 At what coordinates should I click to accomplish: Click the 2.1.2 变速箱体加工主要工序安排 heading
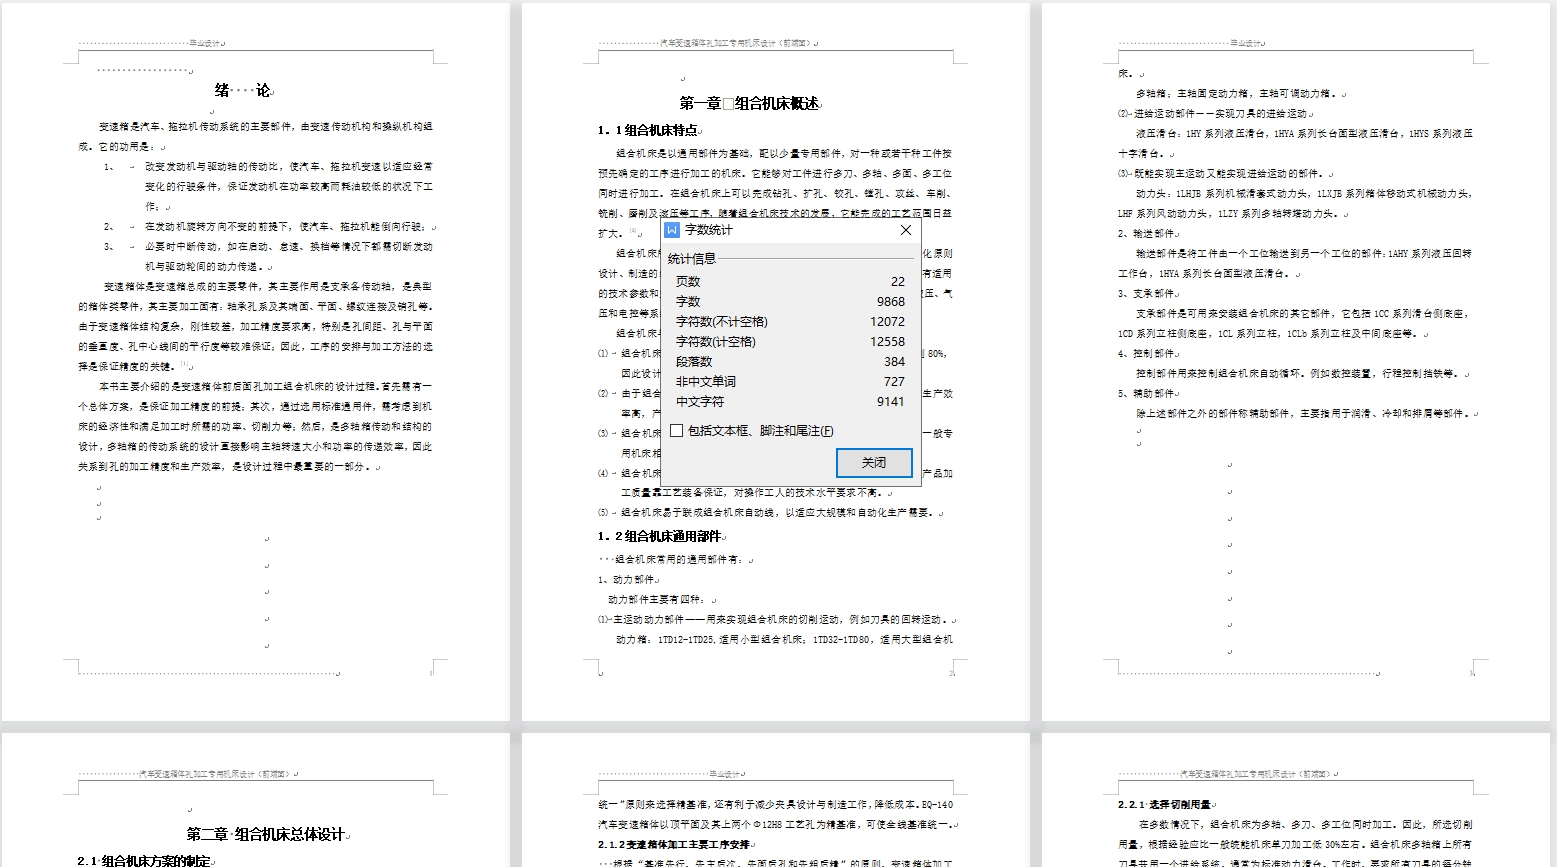pyautogui.click(x=674, y=844)
